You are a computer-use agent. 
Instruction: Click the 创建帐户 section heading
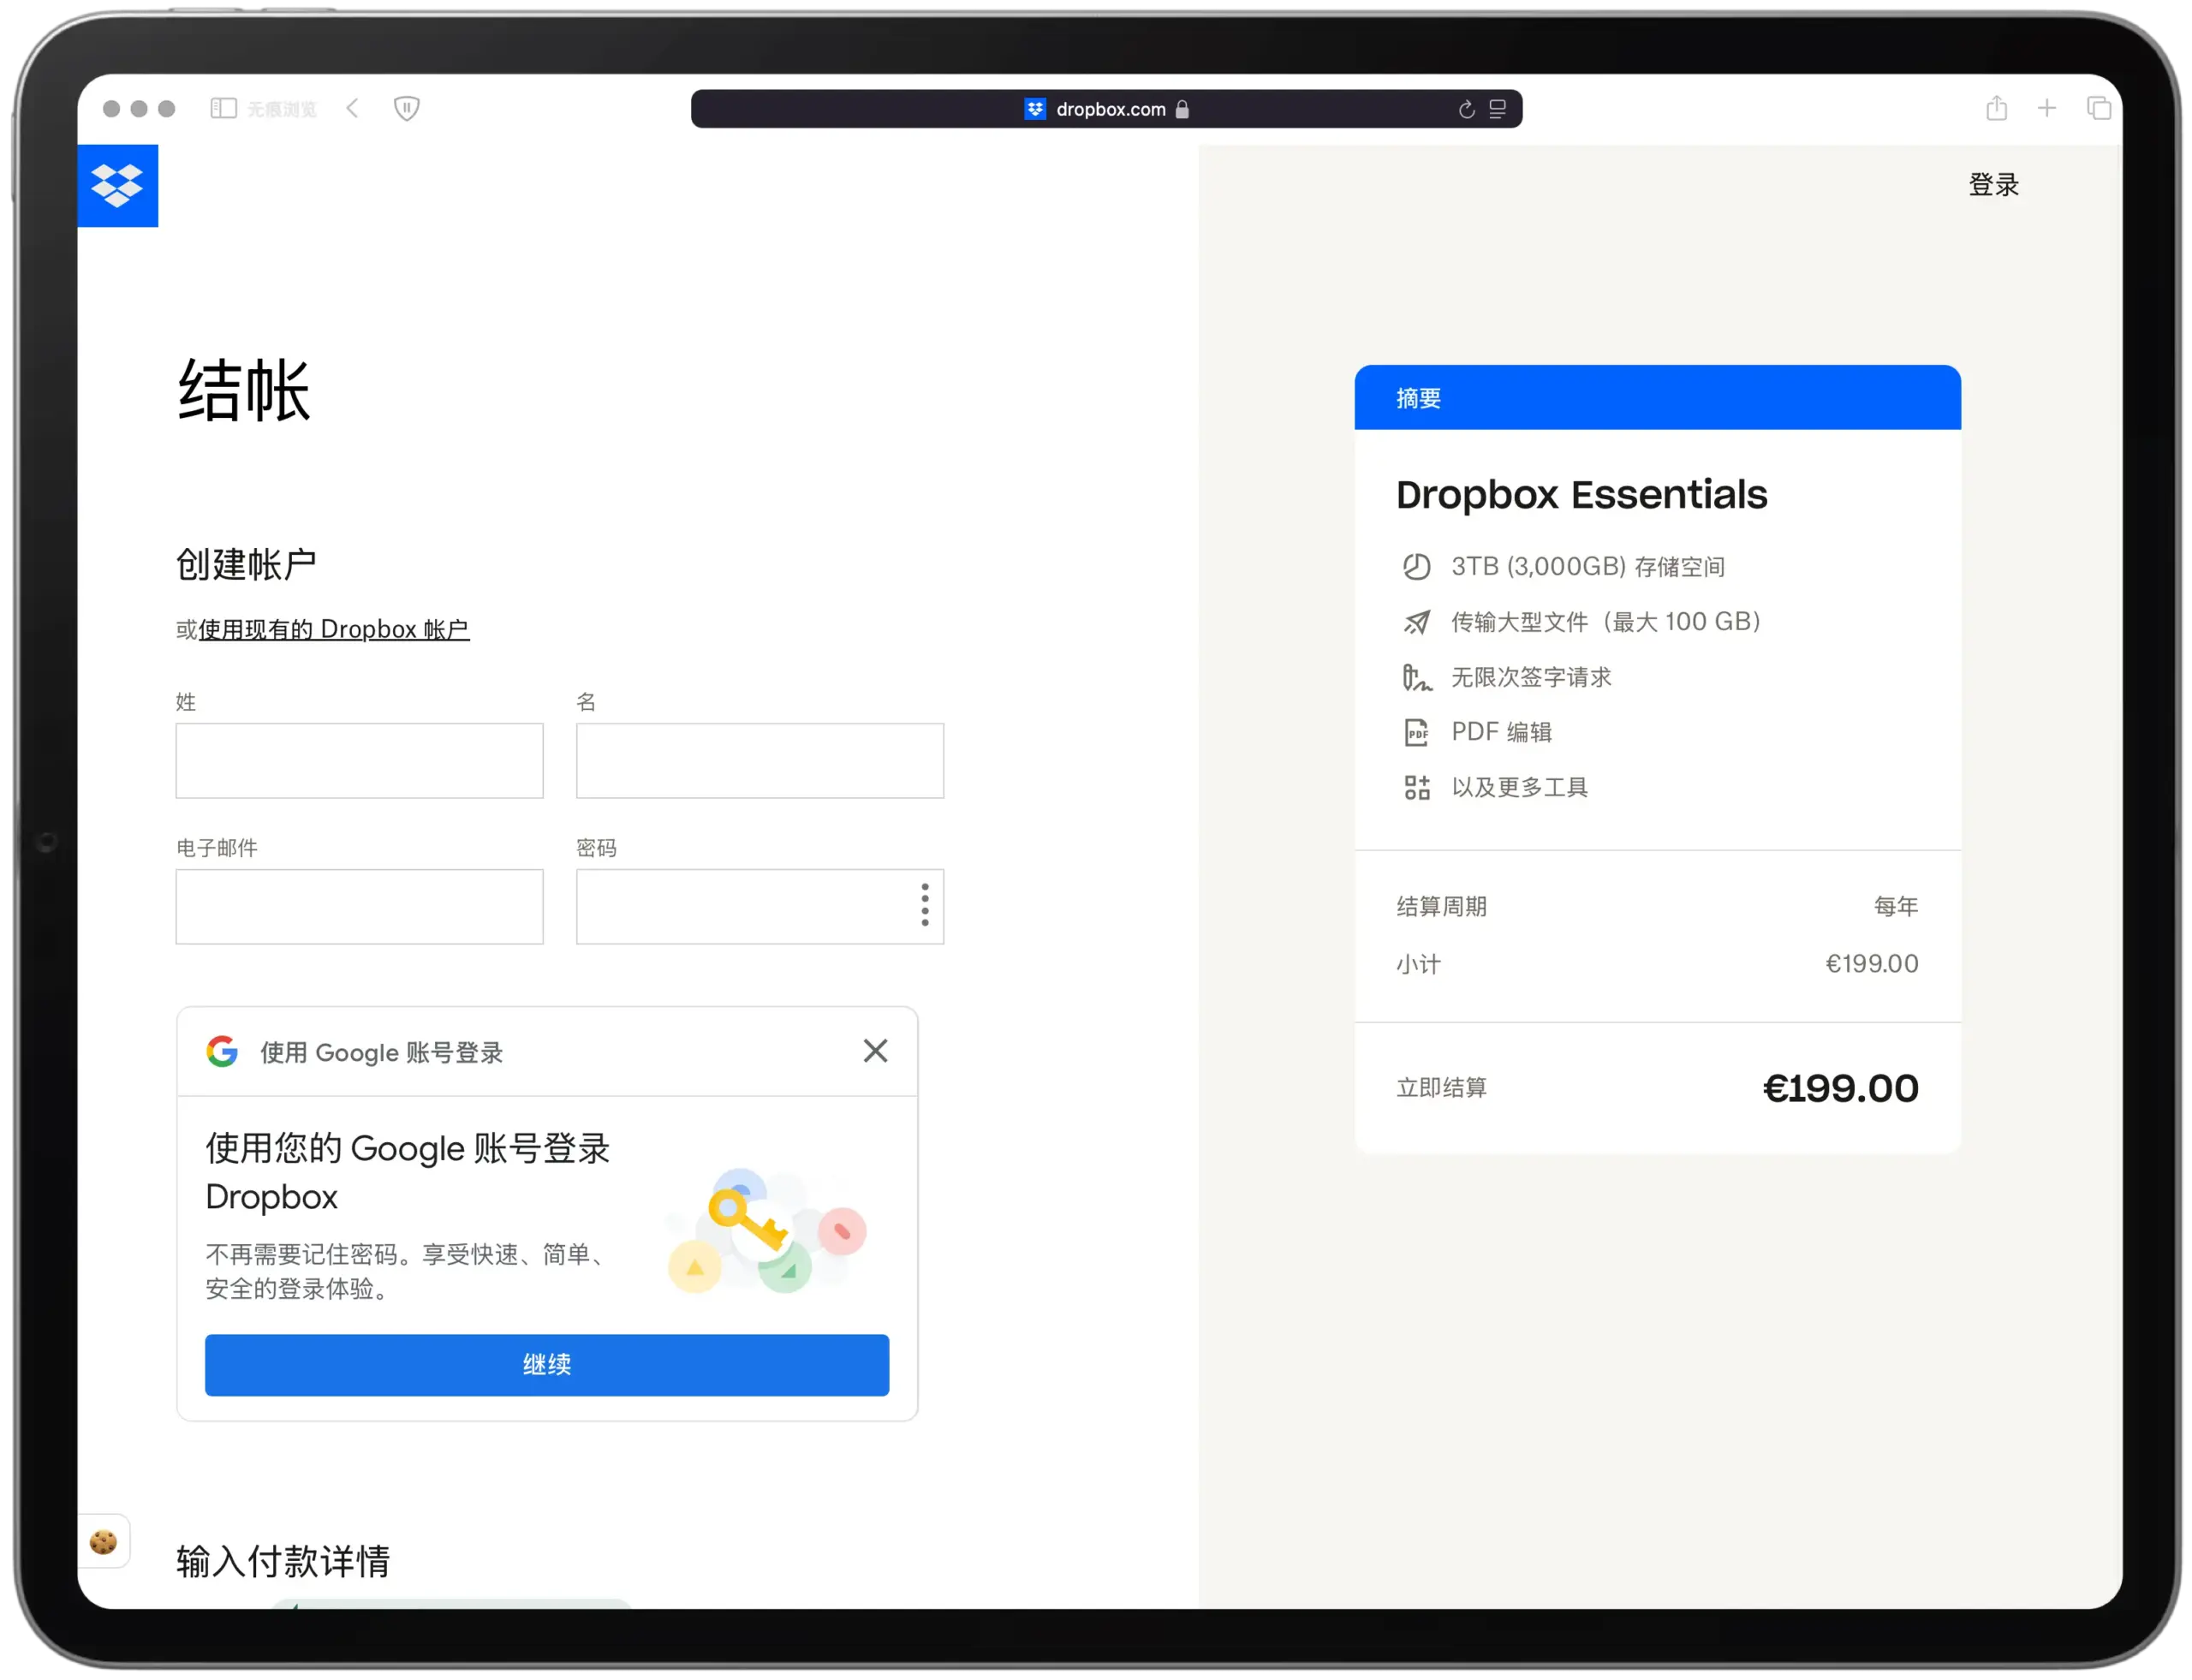pyautogui.click(x=246, y=564)
